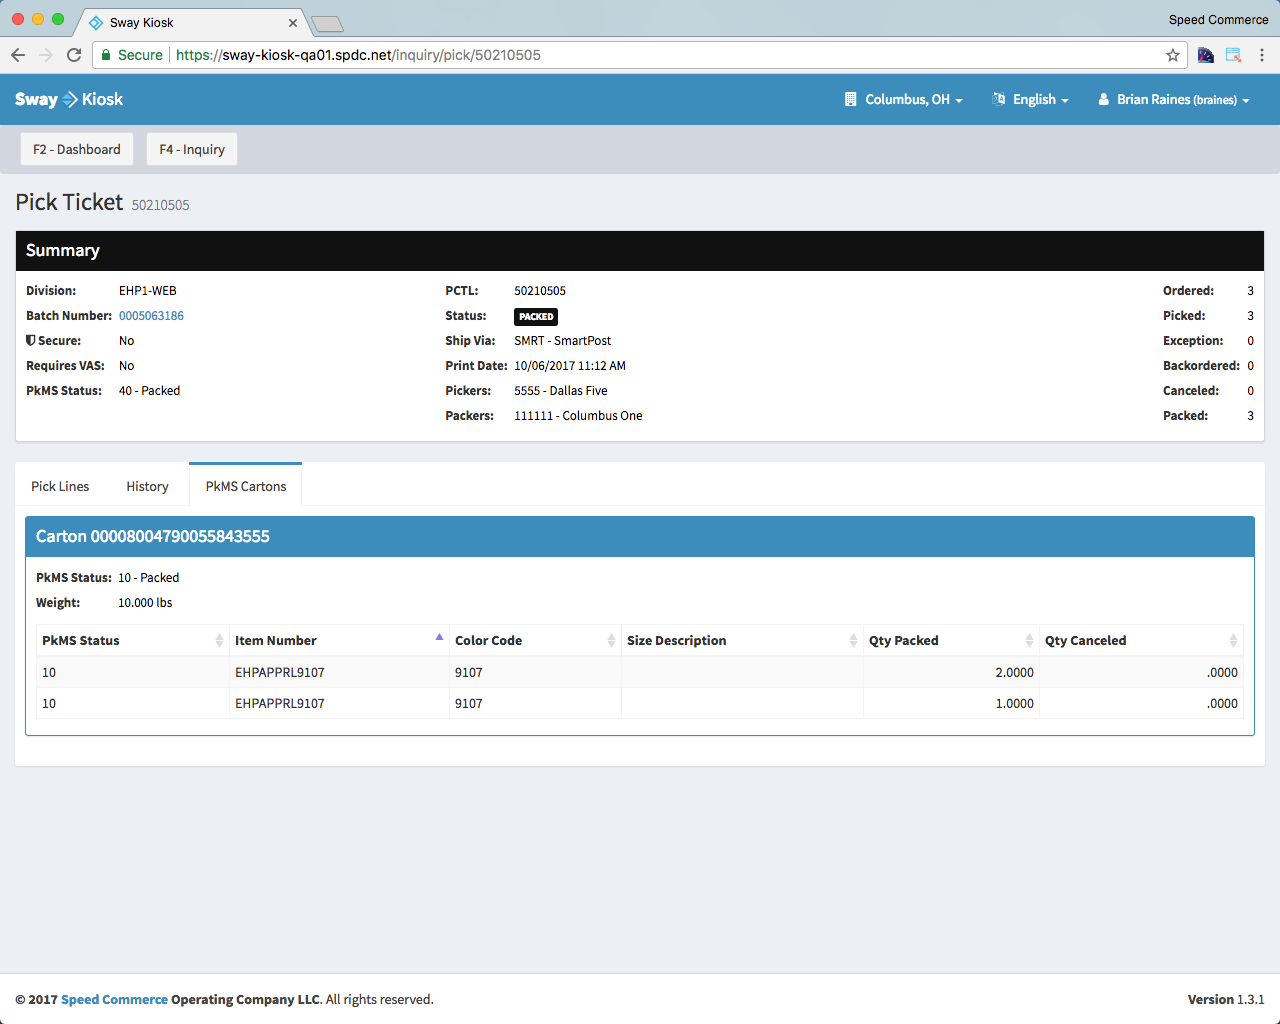Click the Qty Packed value 2.0000
Screen dimensions: 1280x1024
click(x=1014, y=672)
